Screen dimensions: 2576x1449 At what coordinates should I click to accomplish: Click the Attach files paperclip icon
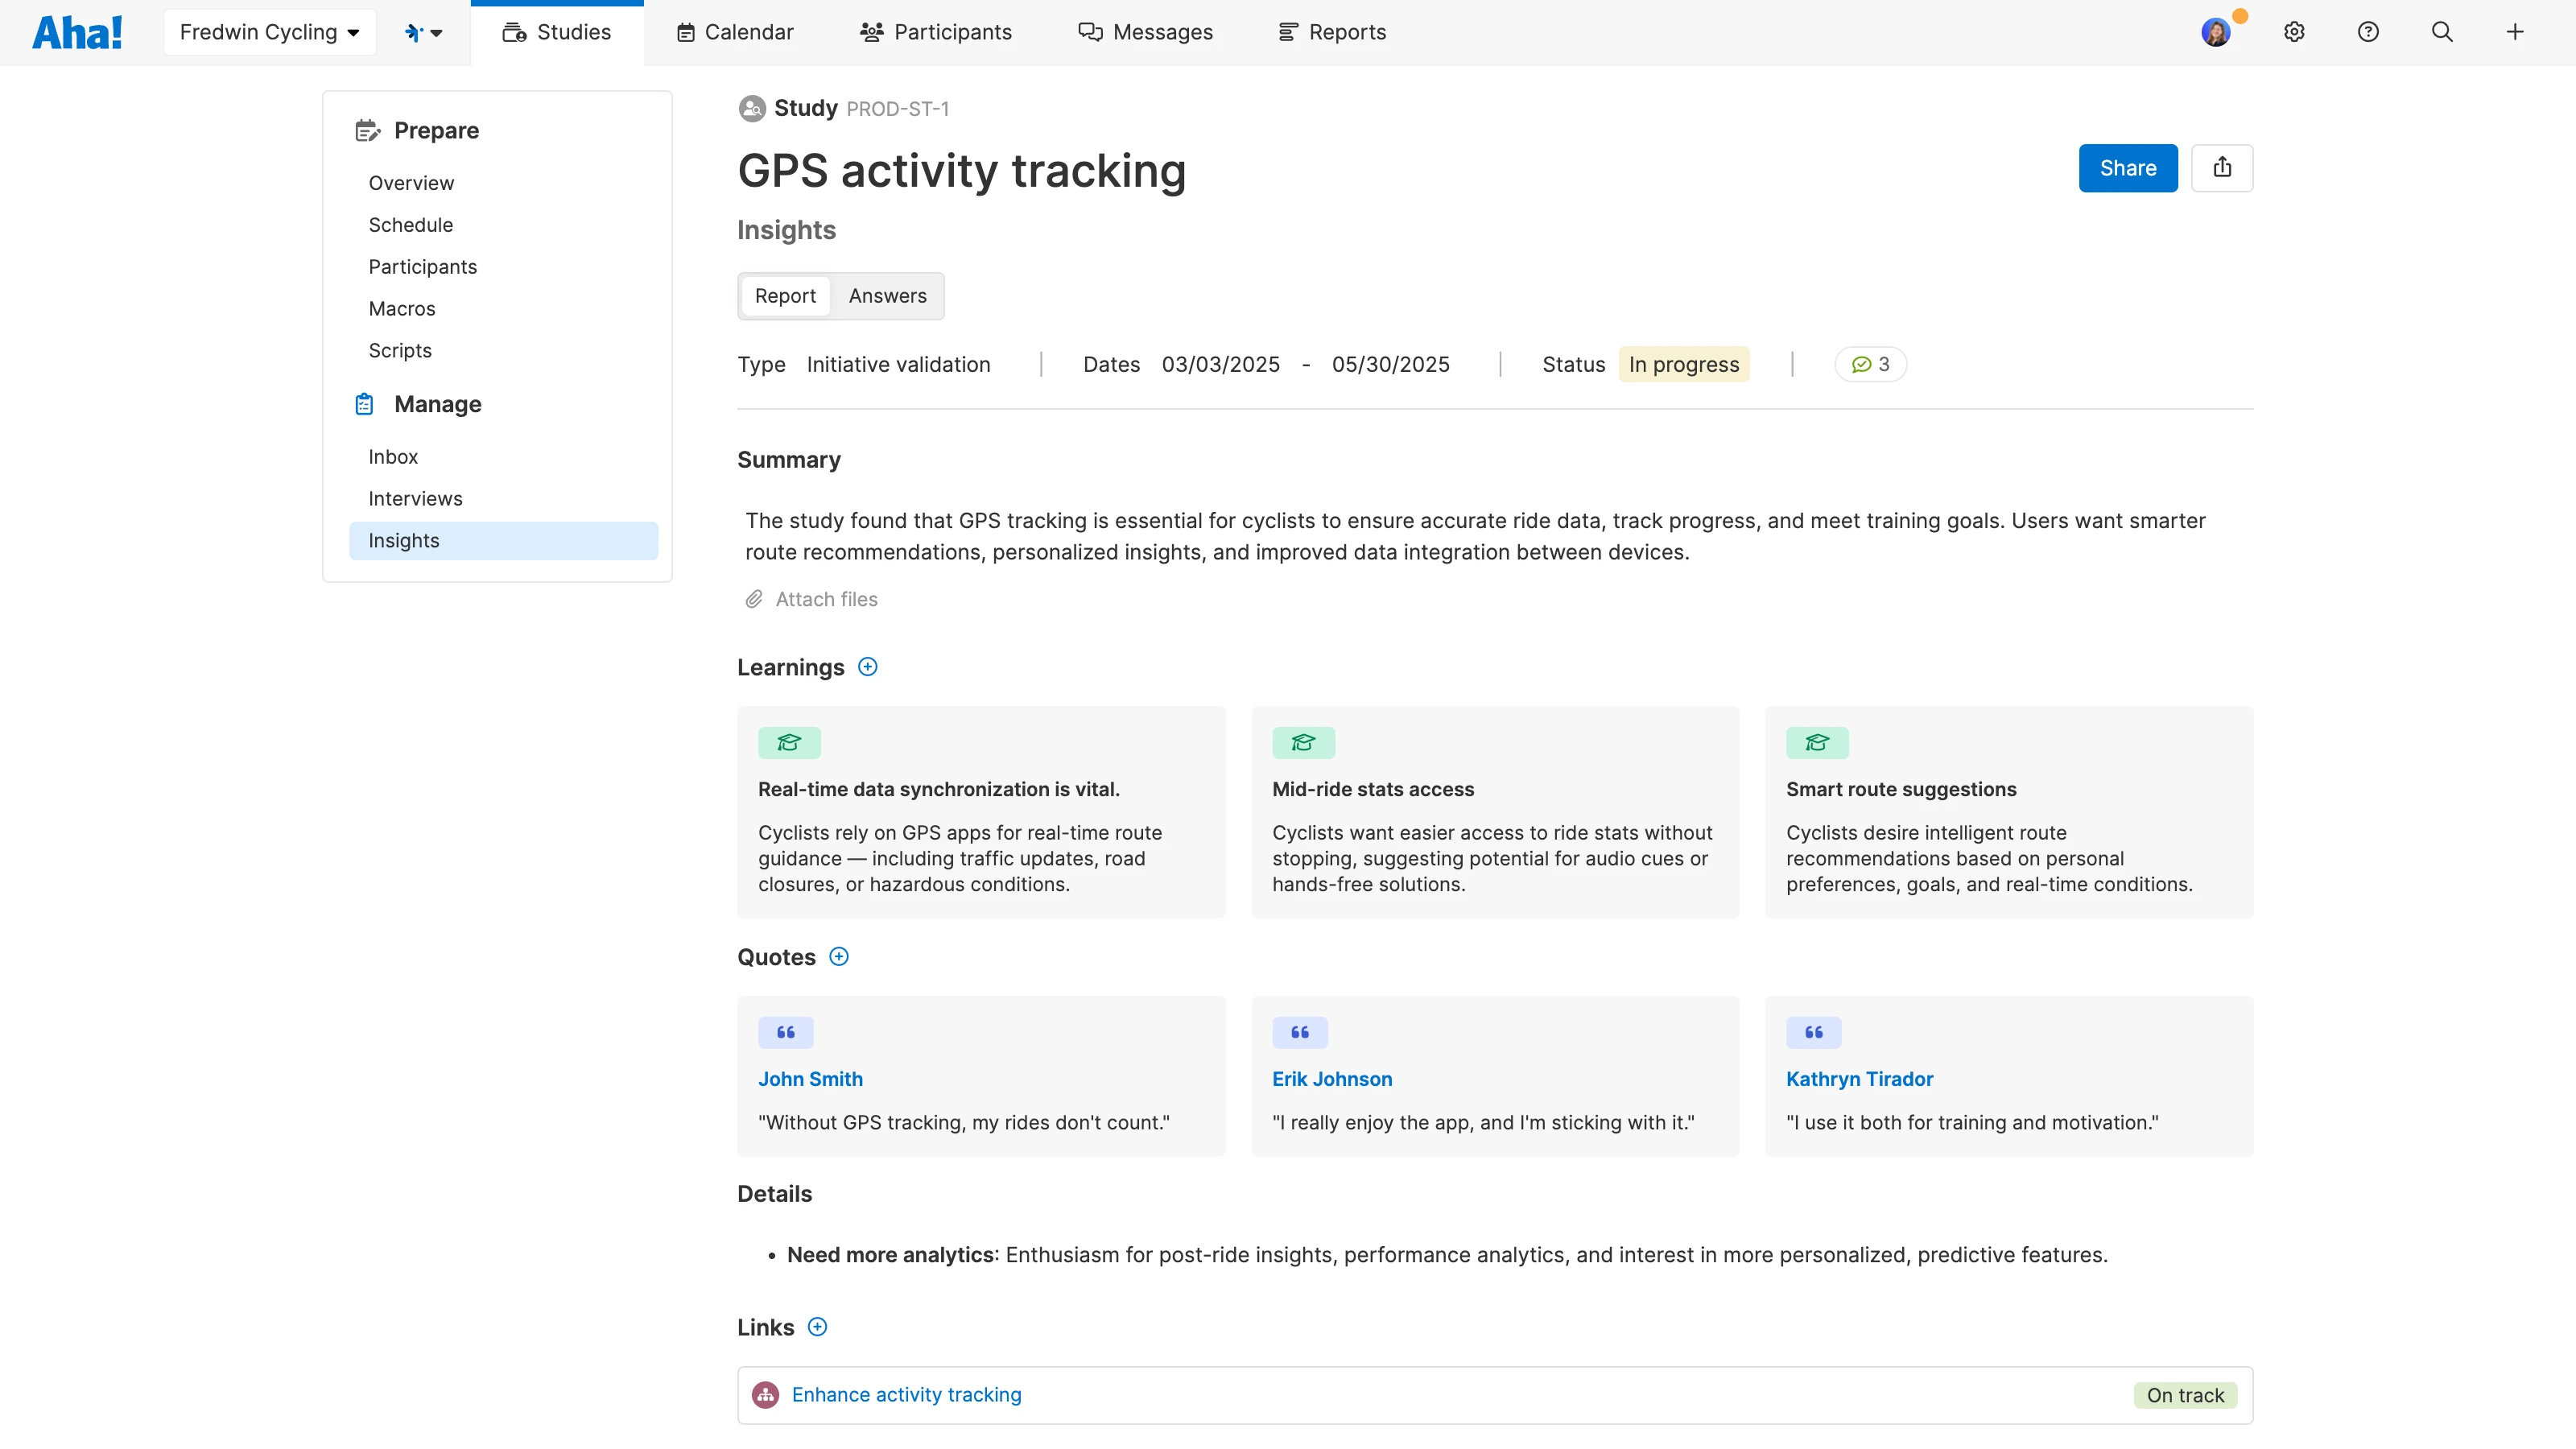click(x=754, y=598)
